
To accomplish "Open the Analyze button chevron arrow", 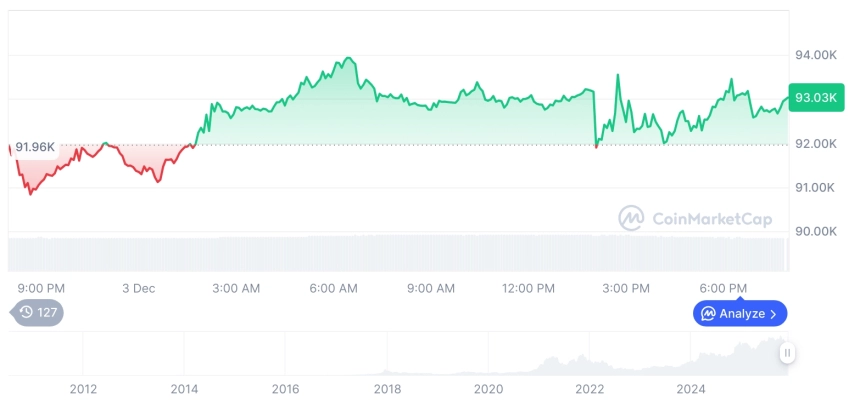I will pos(774,314).
